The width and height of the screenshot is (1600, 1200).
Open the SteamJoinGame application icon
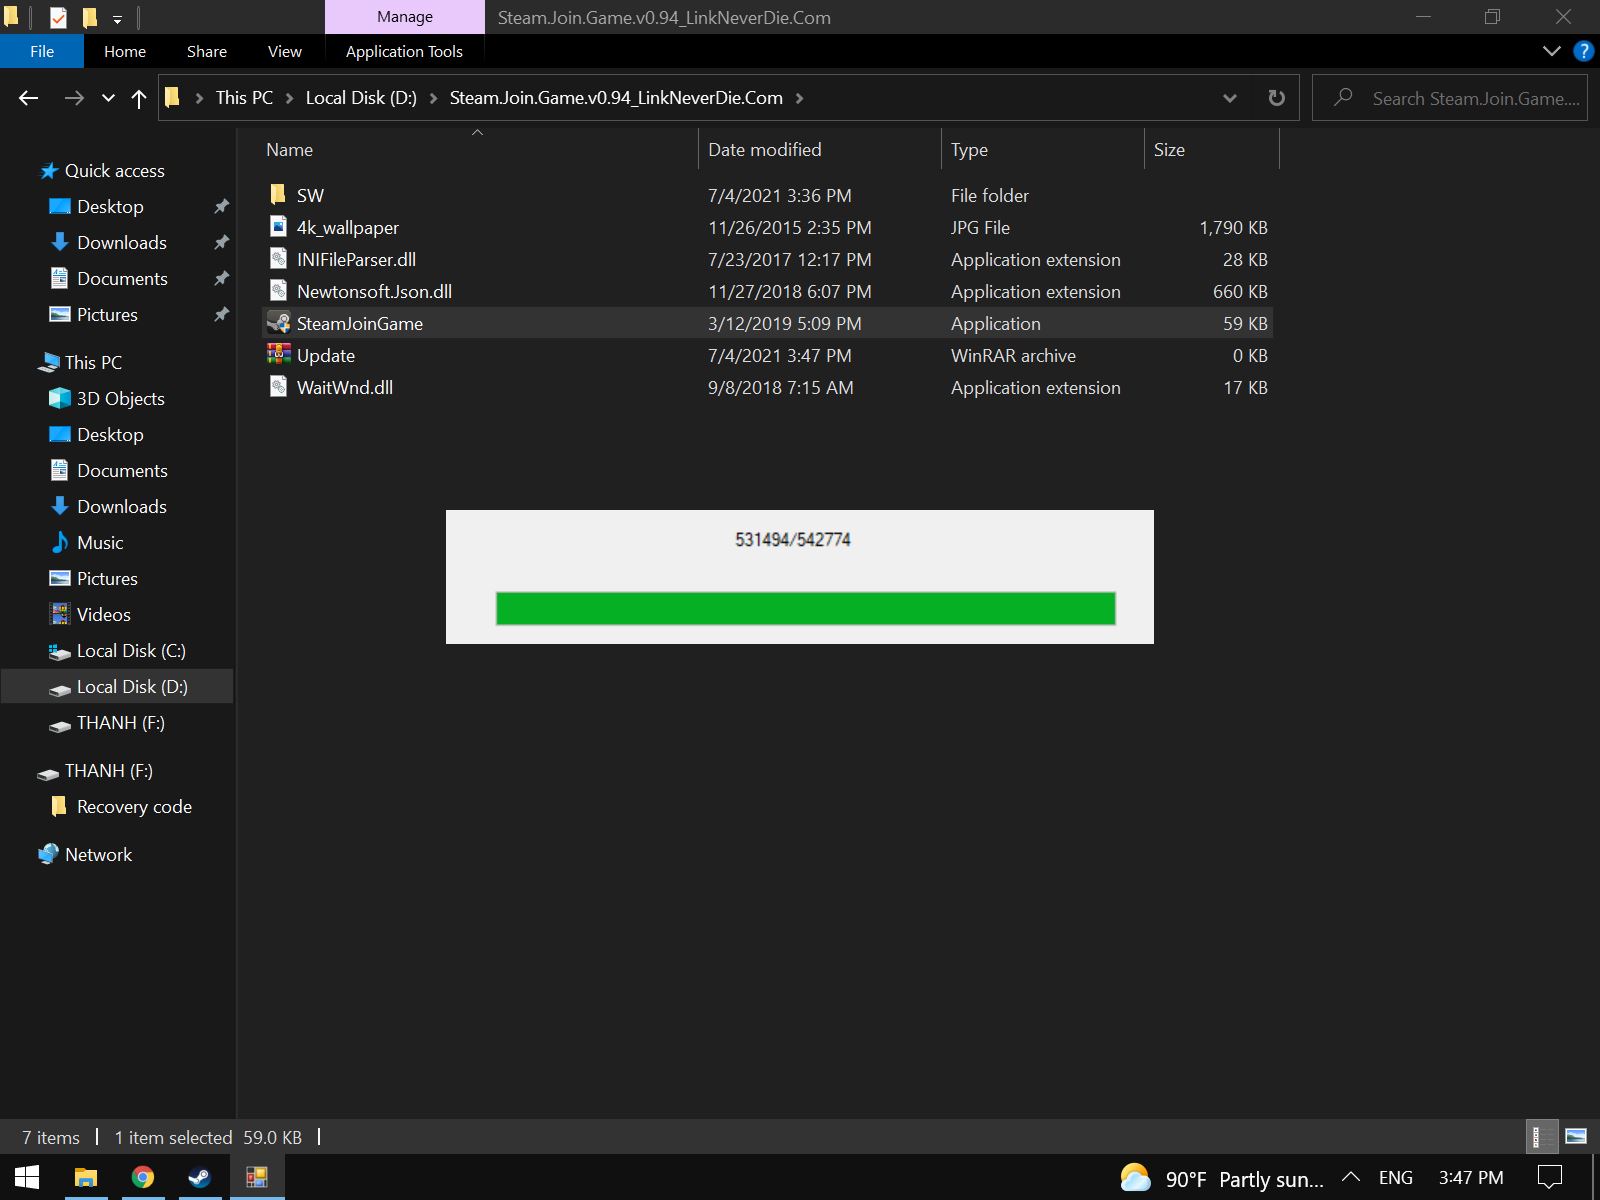click(278, 323)
